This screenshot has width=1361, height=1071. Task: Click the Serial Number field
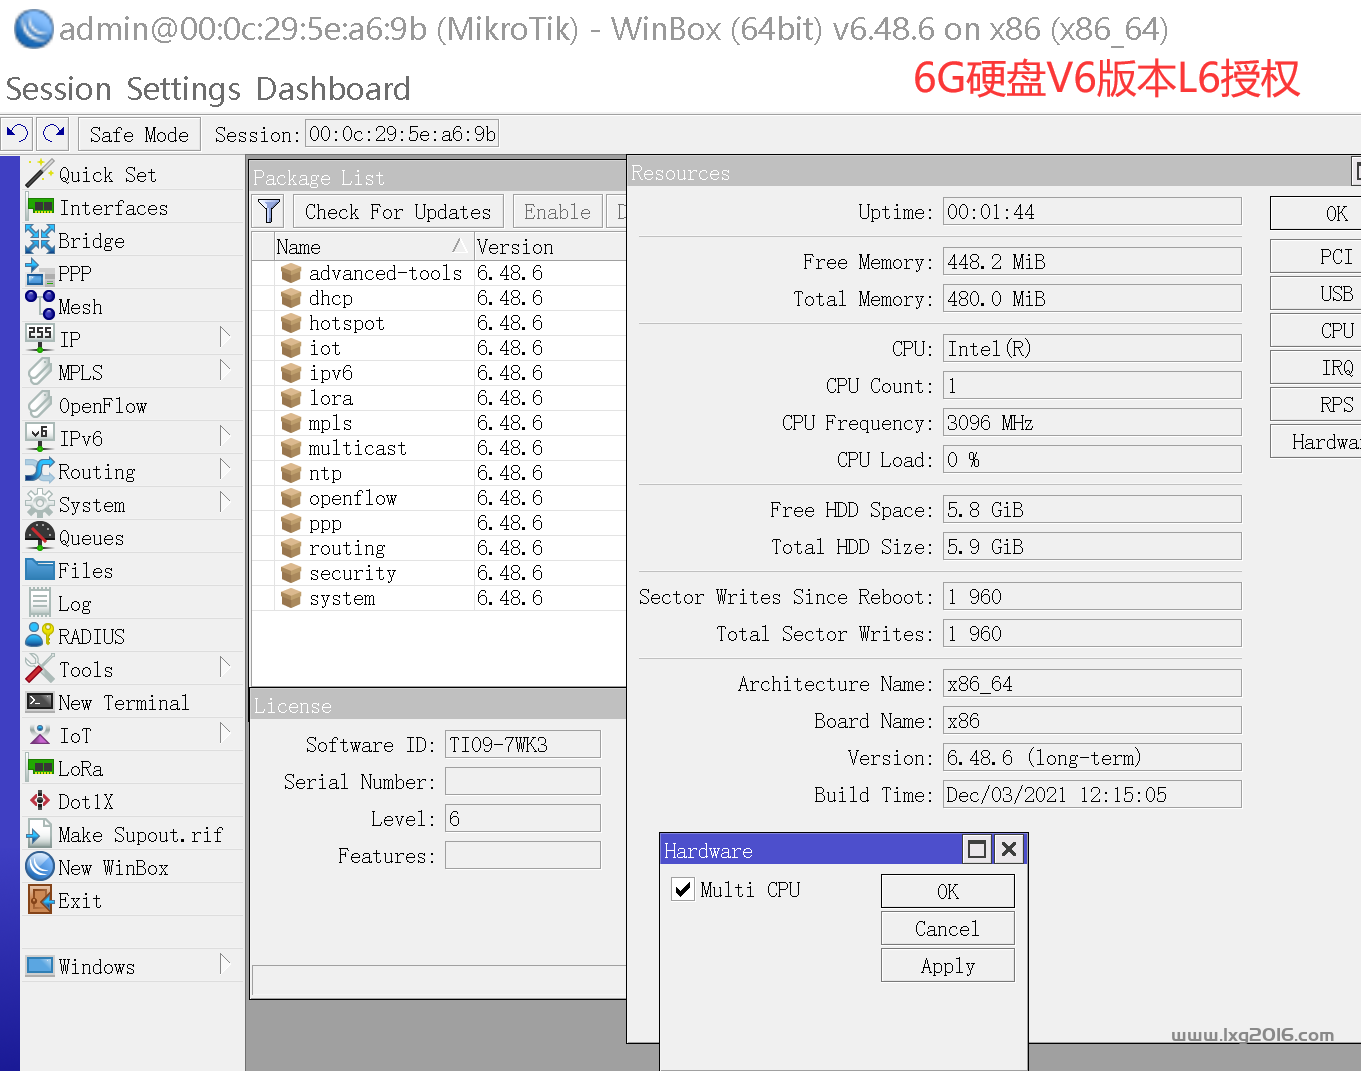point(523,781)
